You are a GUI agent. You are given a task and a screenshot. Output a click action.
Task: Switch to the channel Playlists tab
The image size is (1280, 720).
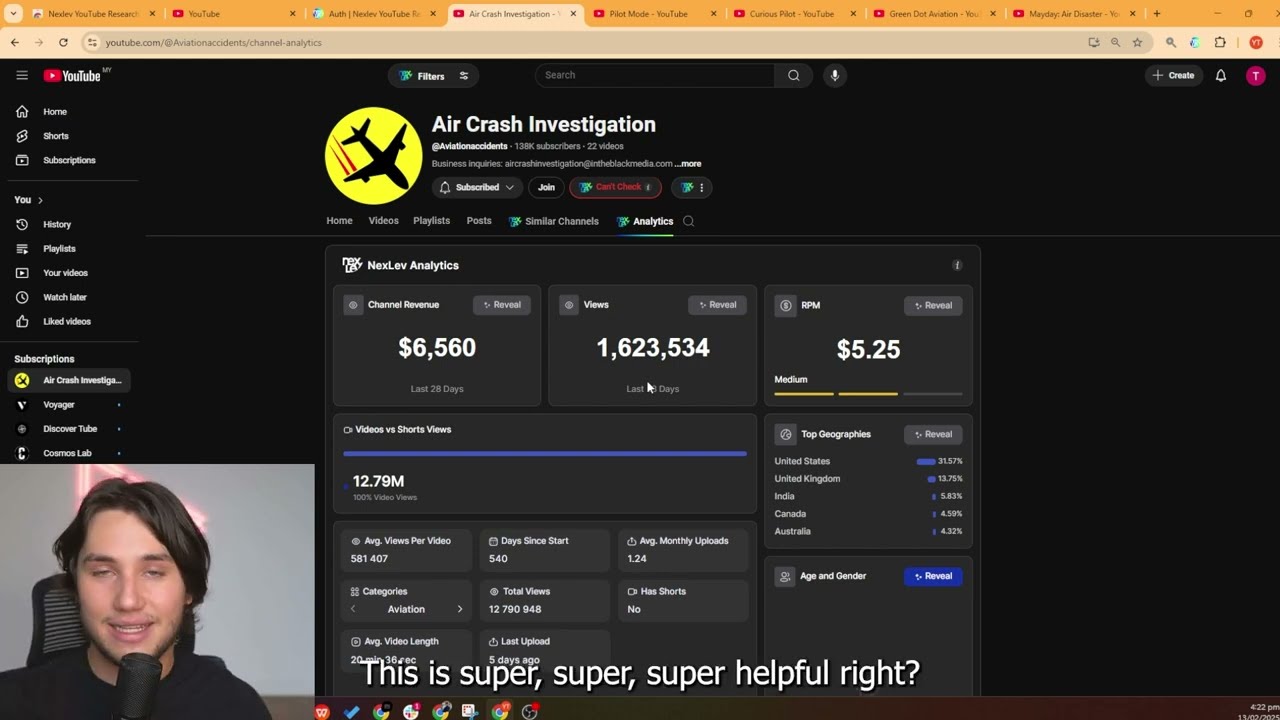432,221
